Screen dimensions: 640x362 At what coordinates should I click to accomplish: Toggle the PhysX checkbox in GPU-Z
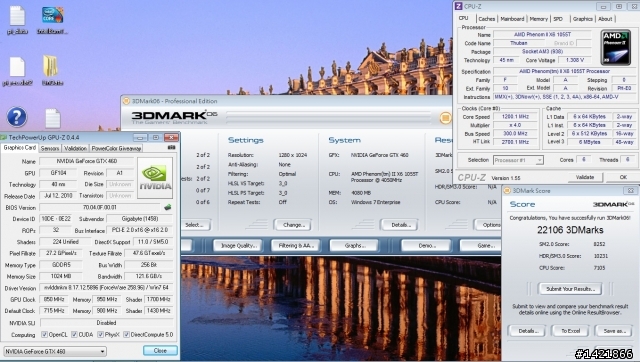pyautogui.click(x=100, y=335)
